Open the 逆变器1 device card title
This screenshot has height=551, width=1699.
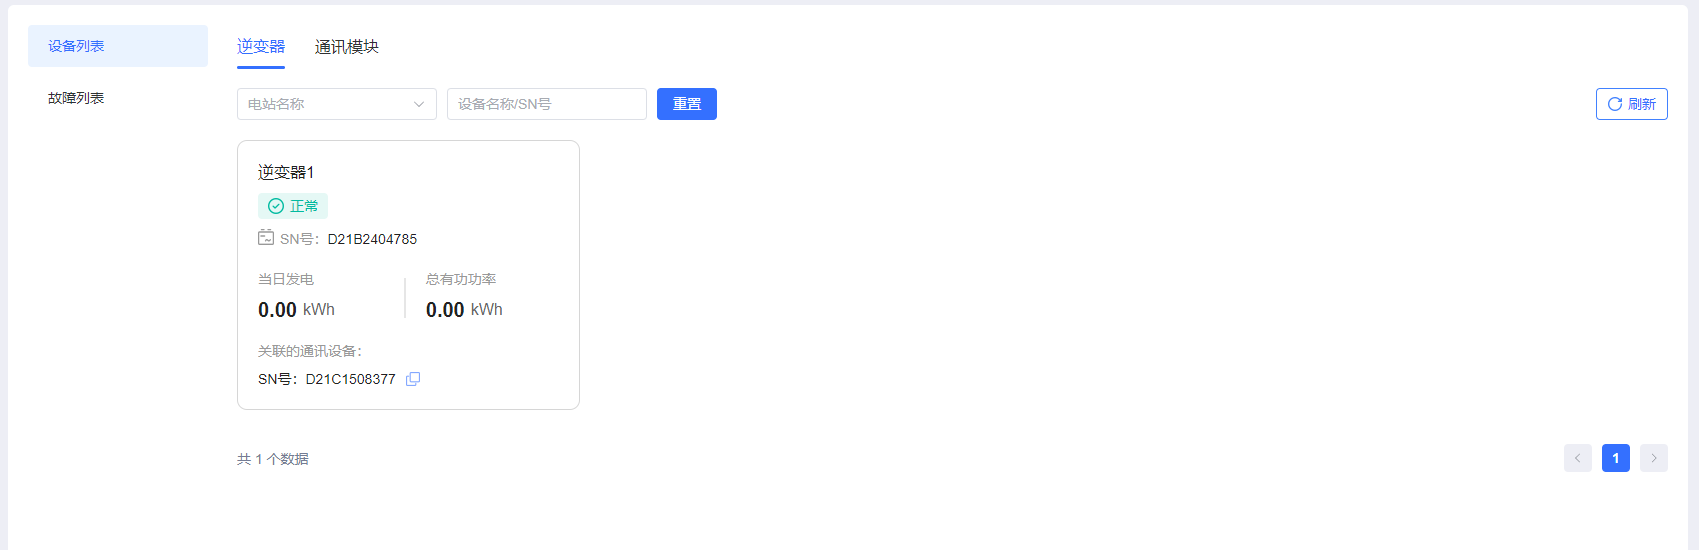pyautogui.click(x=286, y=172)
